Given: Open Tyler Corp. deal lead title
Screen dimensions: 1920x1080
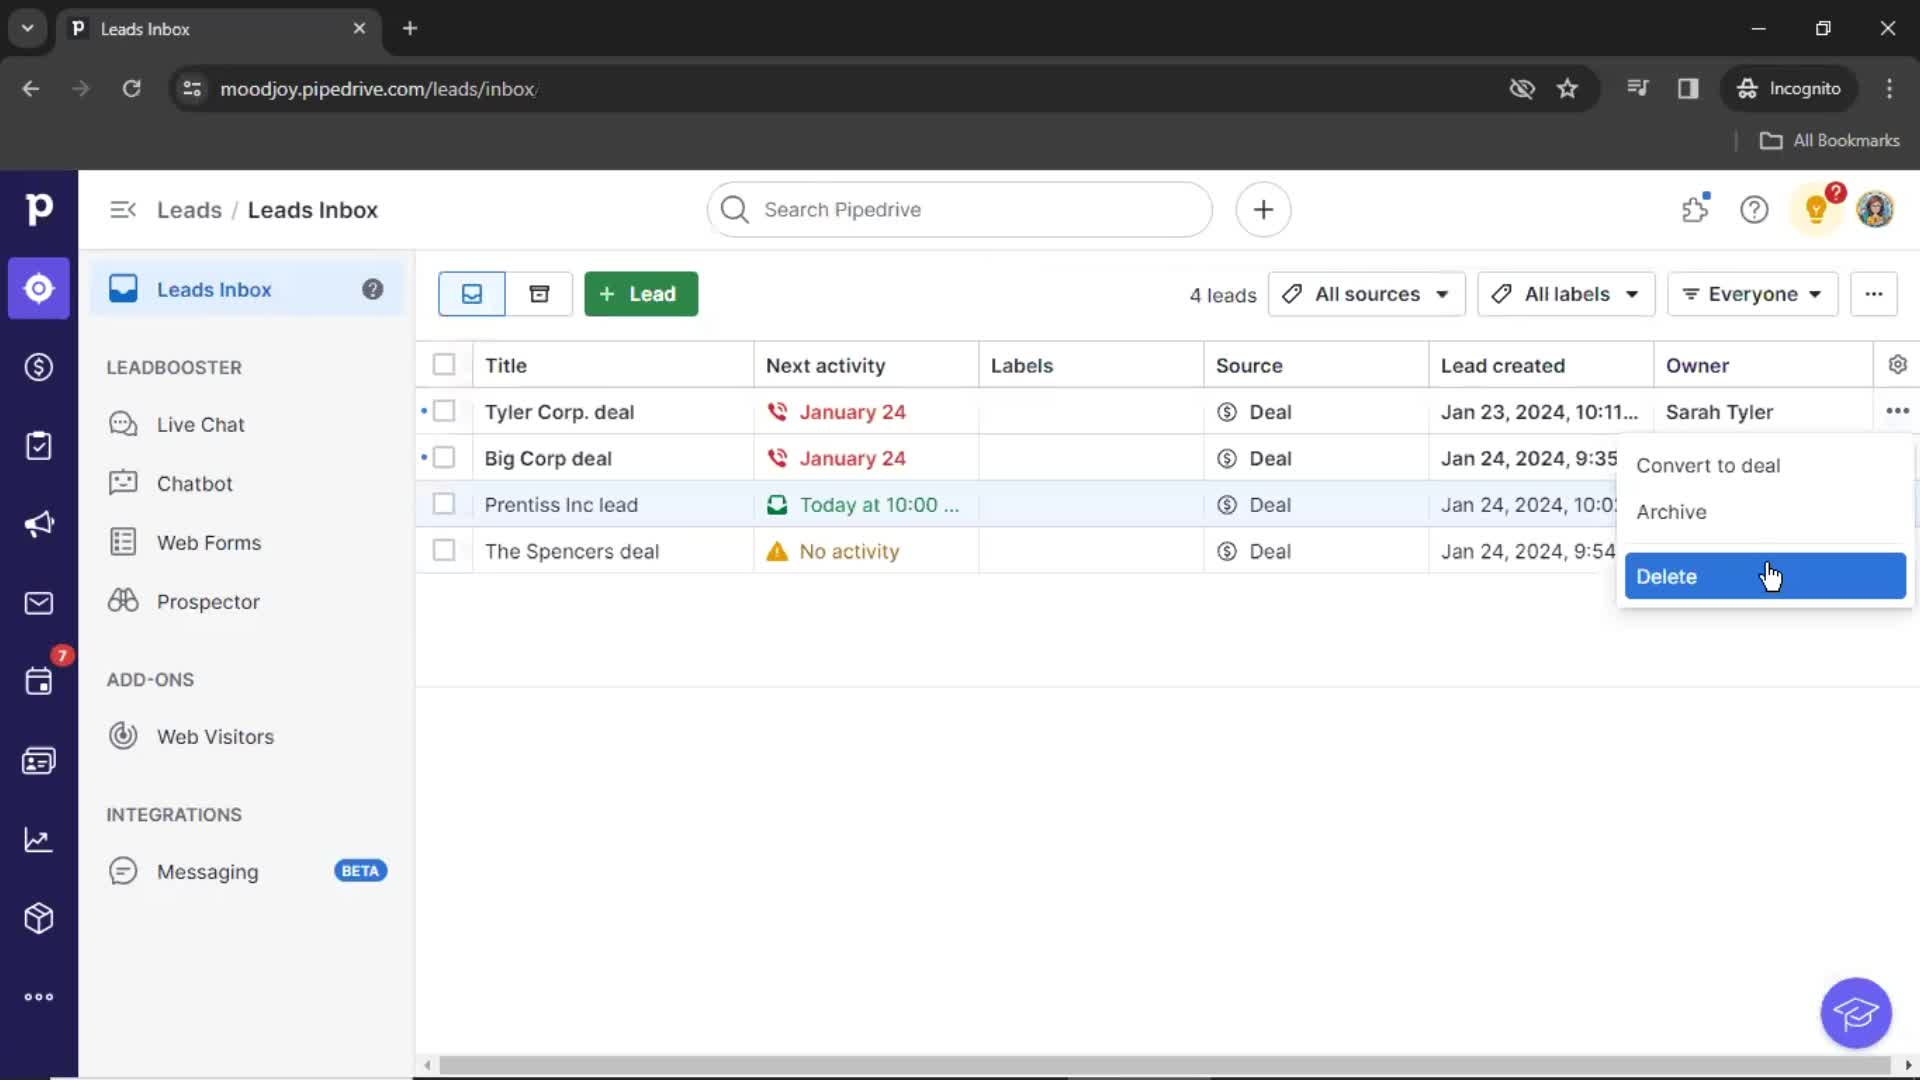Looking at the screenshot, I should click(x=559, y=412).
